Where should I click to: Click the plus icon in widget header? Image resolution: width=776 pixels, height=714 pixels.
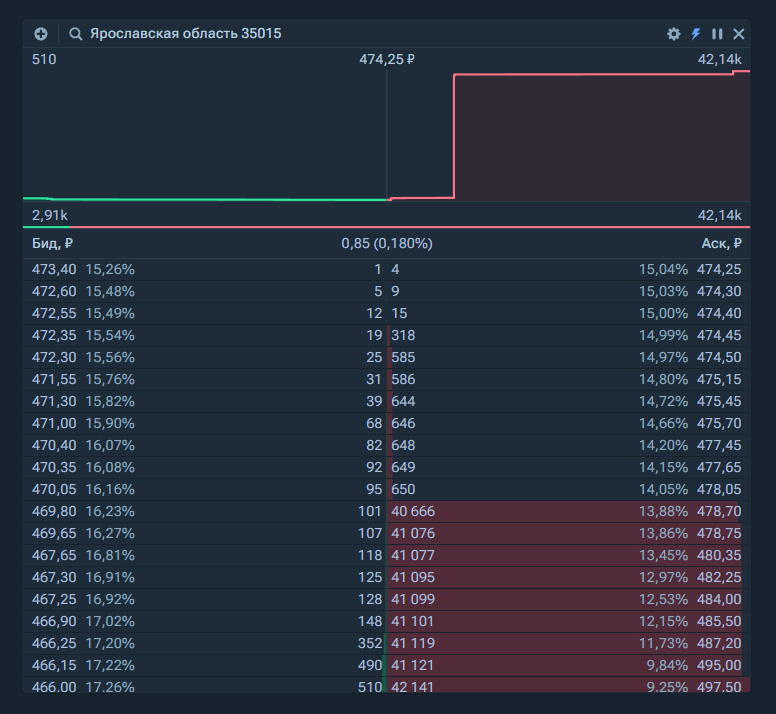coord(41,34)
